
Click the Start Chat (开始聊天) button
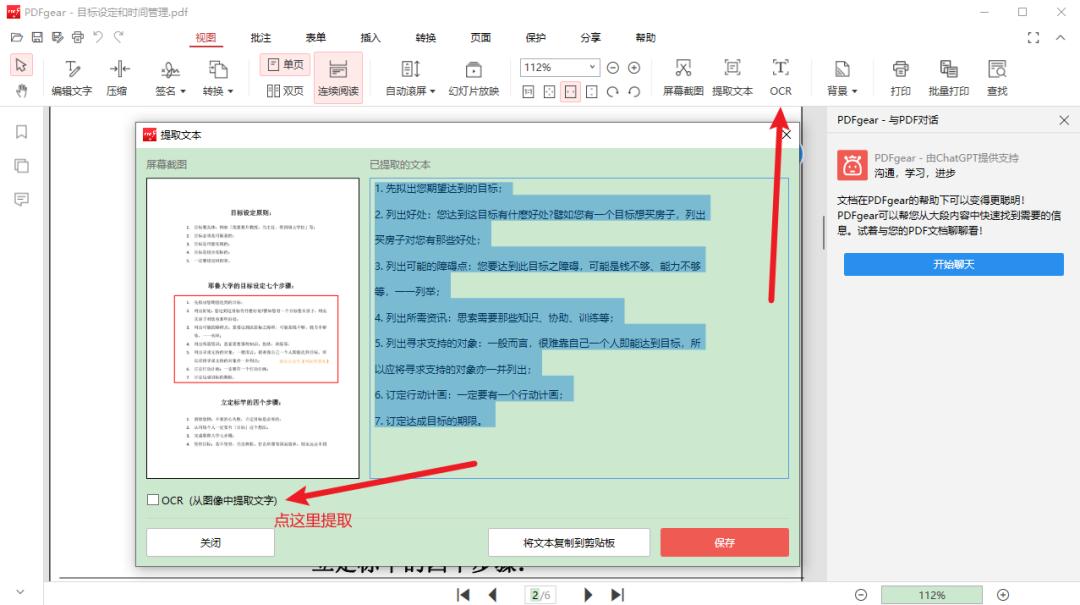[x=952, y=264]
